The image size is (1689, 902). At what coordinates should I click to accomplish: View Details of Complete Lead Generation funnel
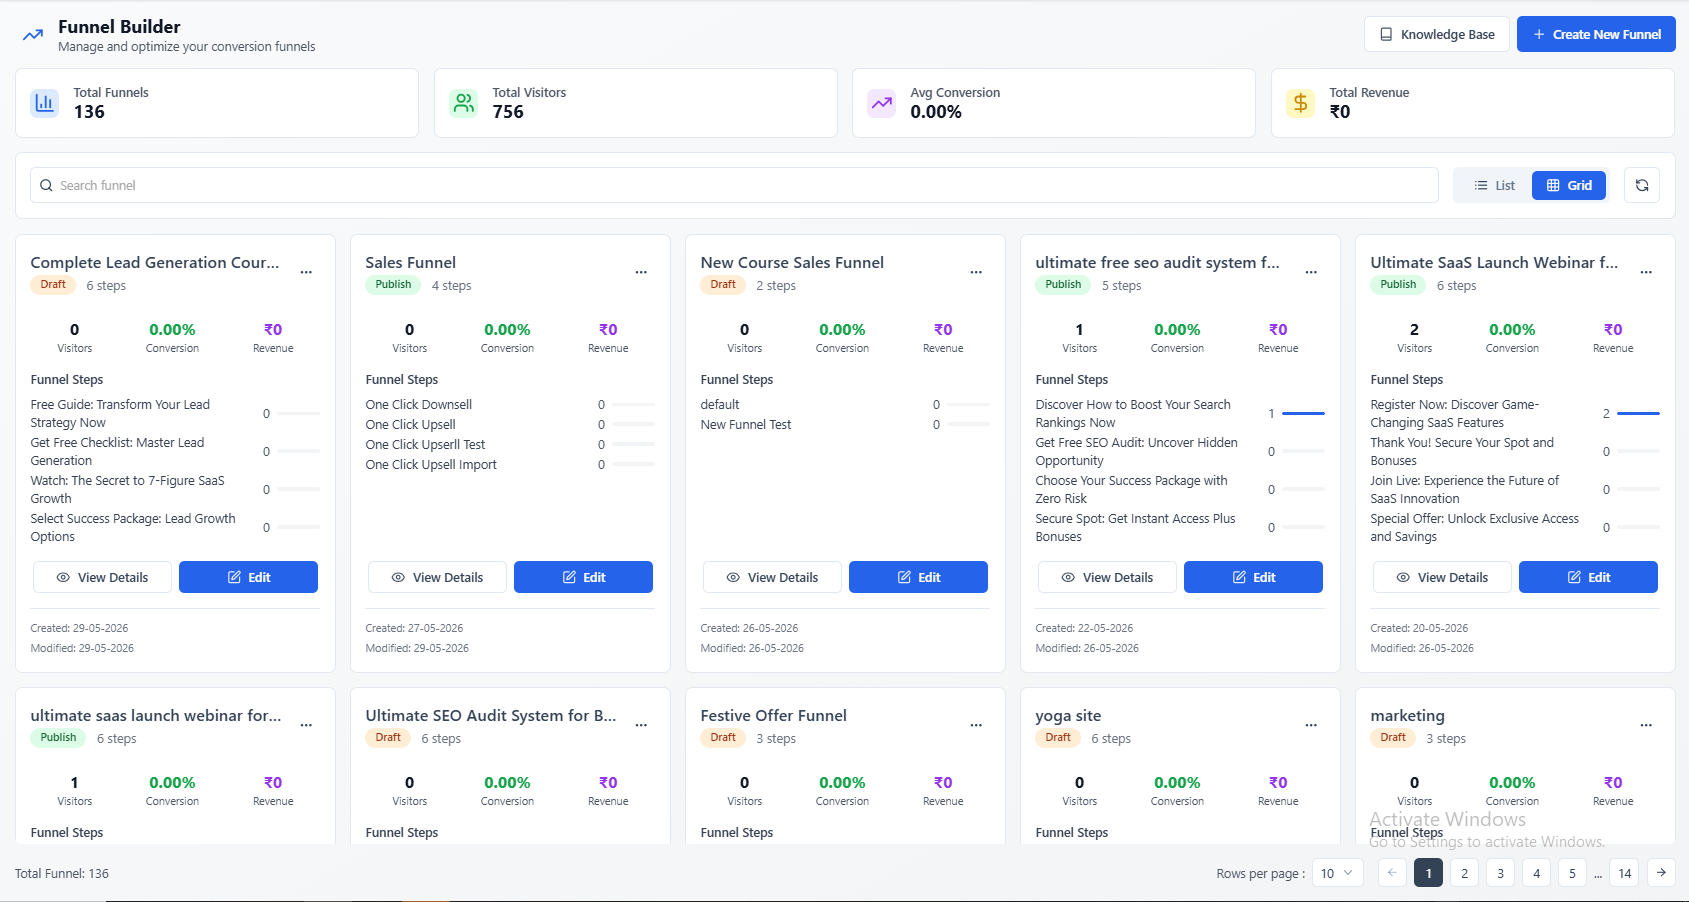103,577
